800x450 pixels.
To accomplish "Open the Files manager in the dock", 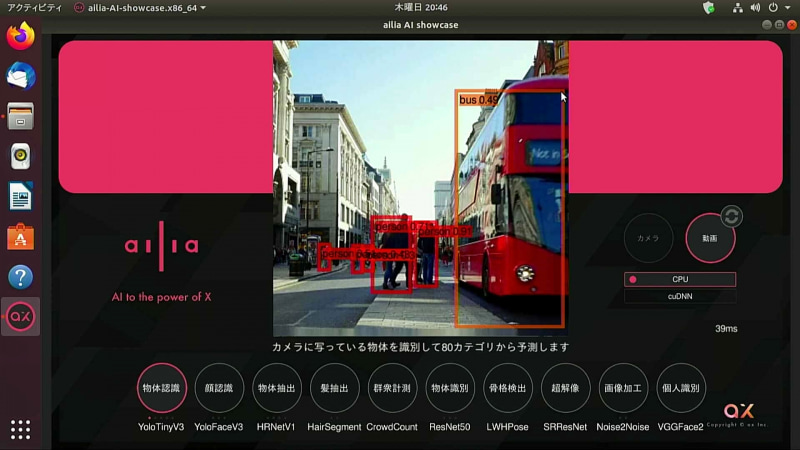I will [20, 116].
